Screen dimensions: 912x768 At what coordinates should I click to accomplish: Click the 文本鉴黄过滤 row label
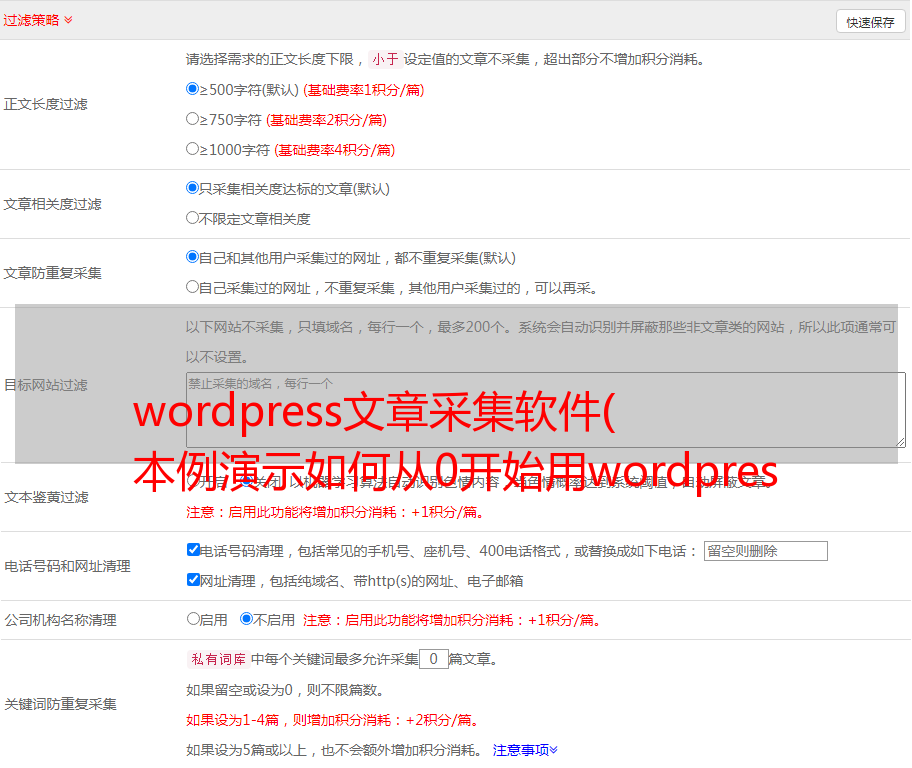[47, 497]
